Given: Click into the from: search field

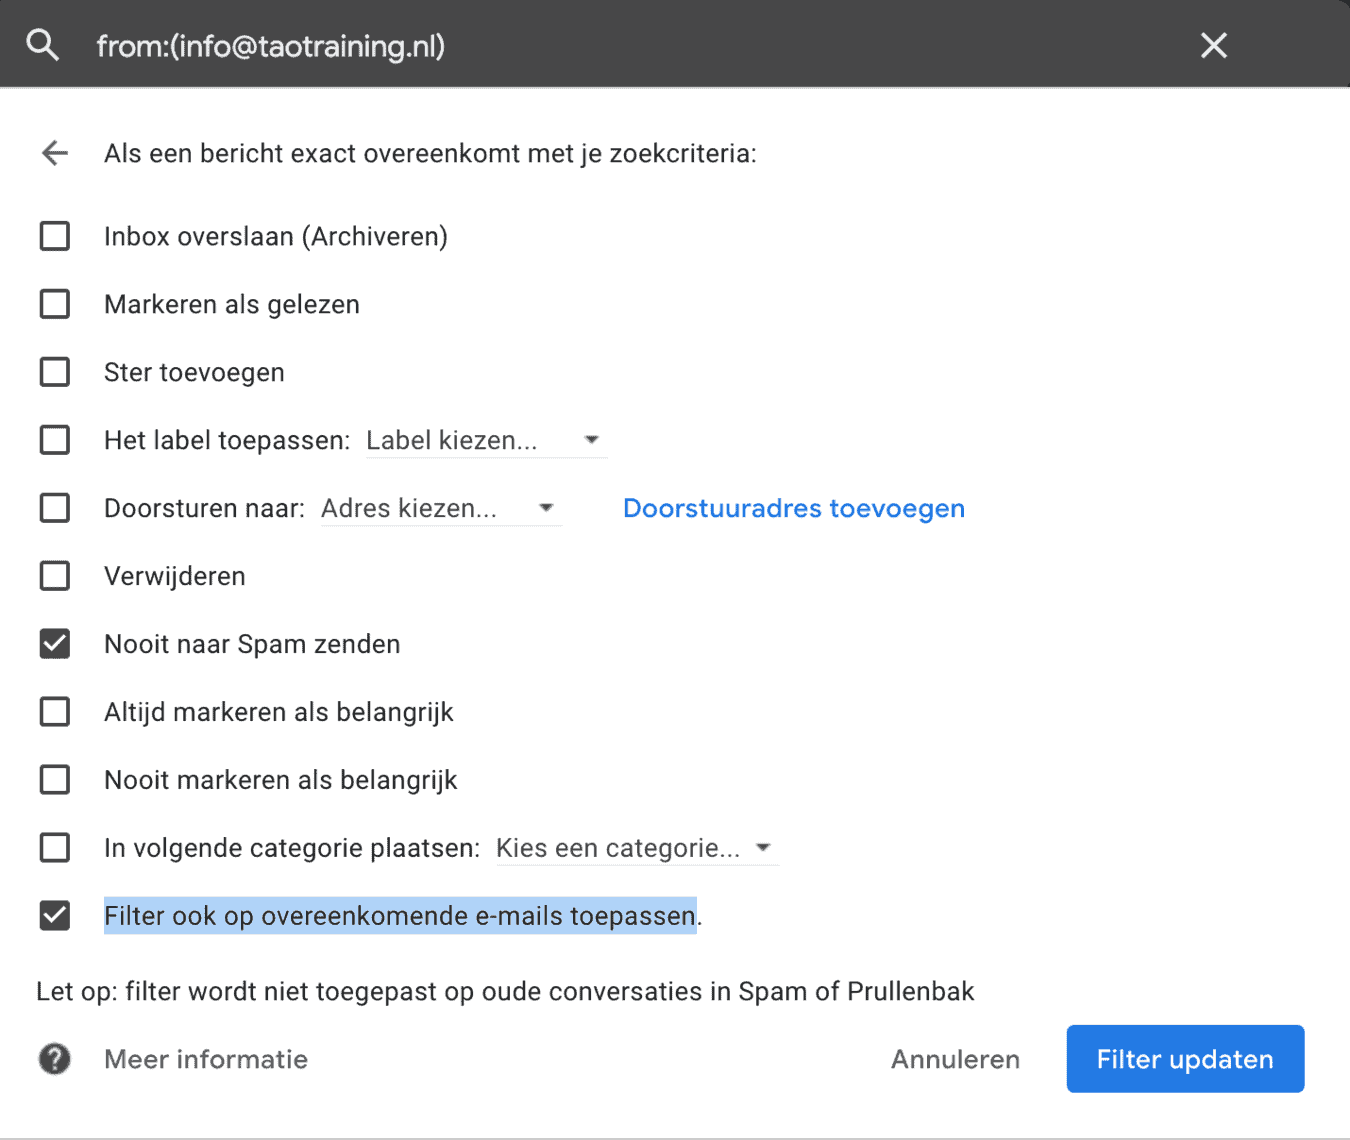Looking at the screenshot, I should tap(600, 46).
